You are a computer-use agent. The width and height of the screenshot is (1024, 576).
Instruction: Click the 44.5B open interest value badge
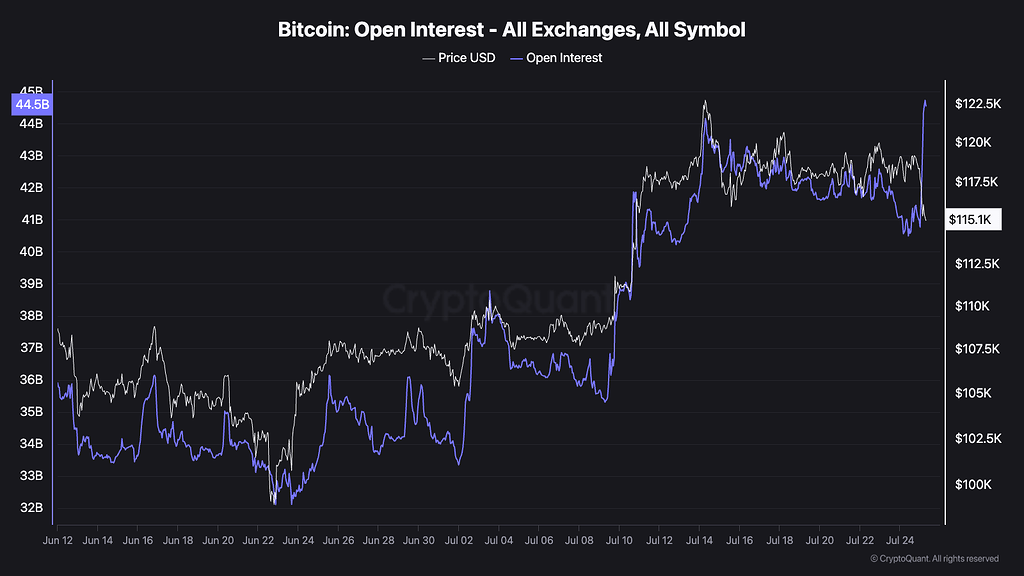pos(32,104)
